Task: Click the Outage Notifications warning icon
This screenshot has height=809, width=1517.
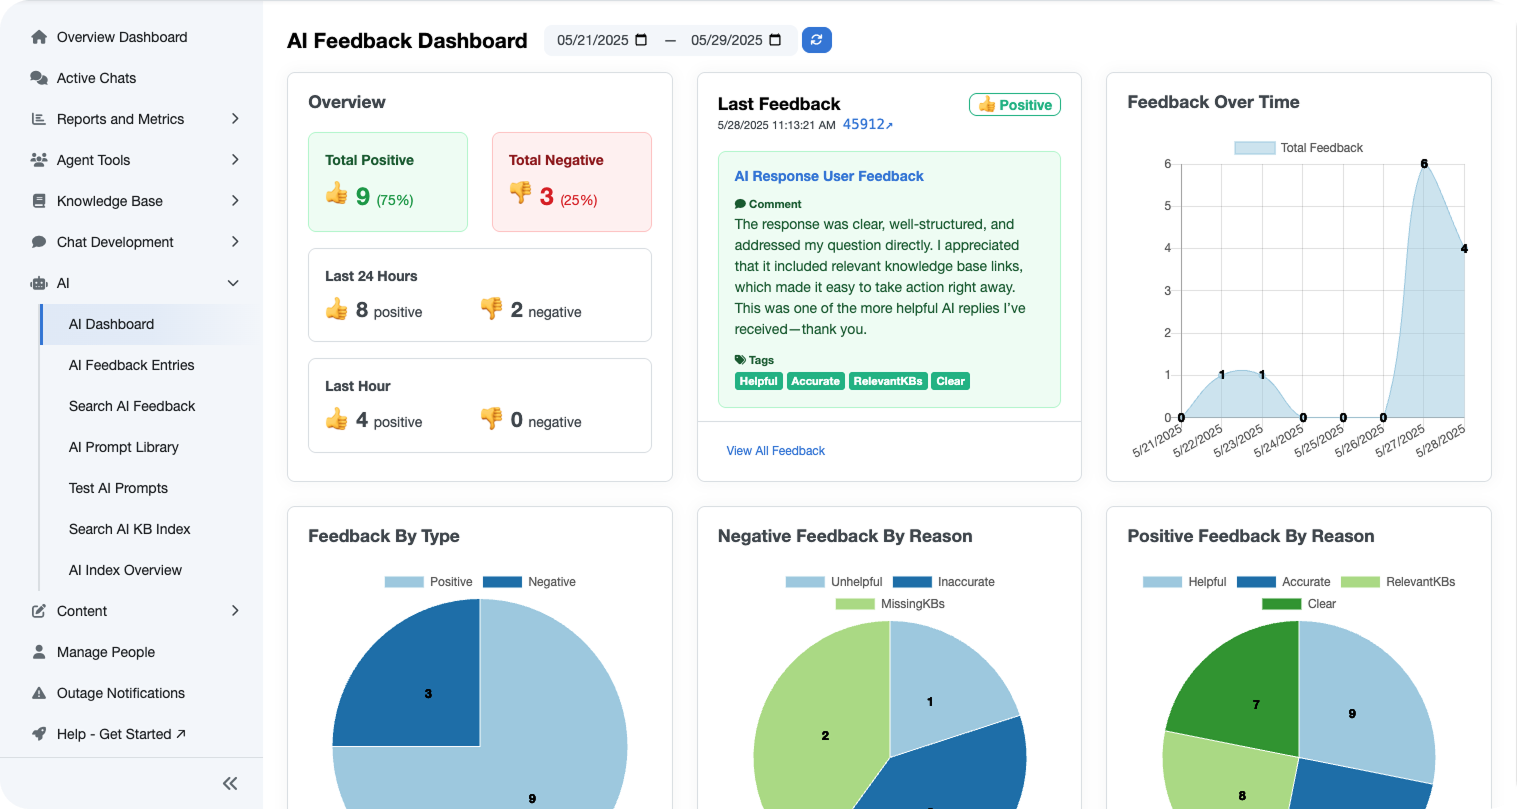Action: tap(39, 693)
